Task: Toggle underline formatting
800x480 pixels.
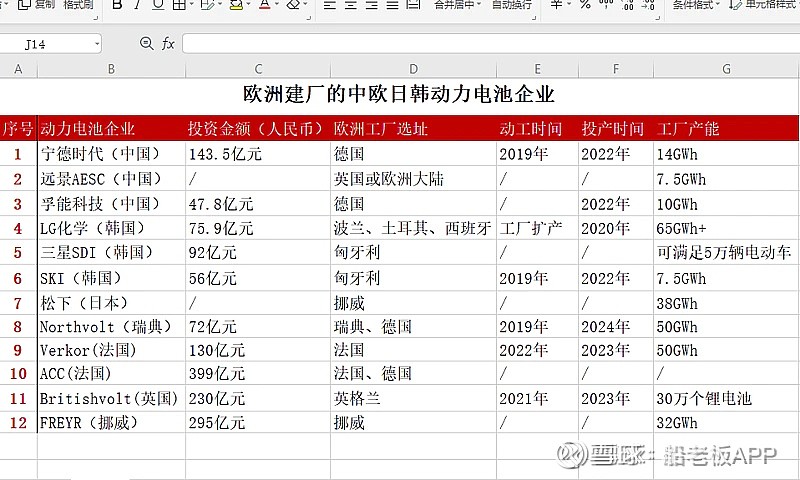Action: [158, 5]
